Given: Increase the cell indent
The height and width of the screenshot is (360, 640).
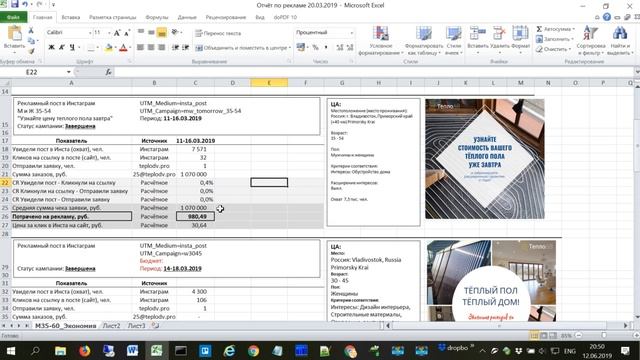Looking at the screenshot, I should tap(186, 47).
